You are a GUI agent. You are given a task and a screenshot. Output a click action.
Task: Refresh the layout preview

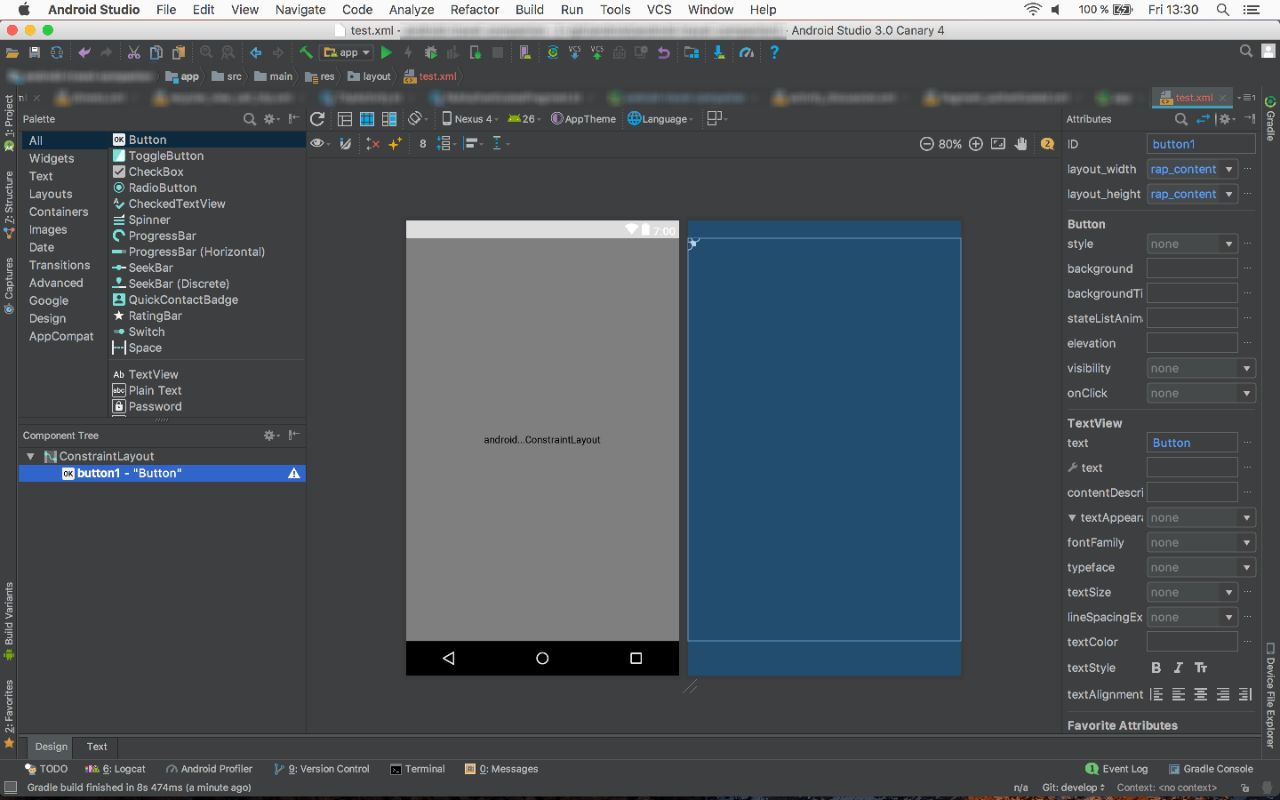click(317, 119)
